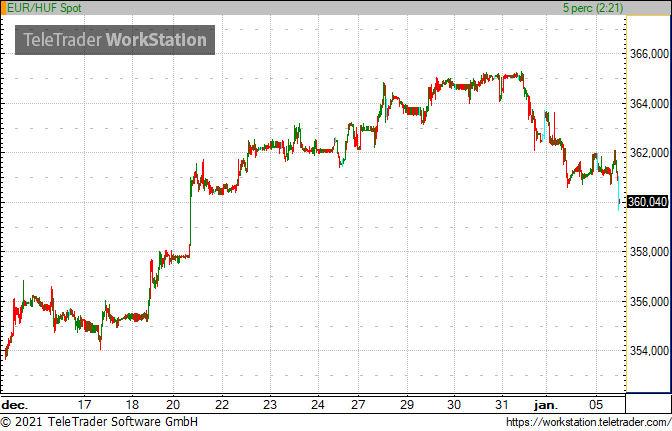This screenshot has width=672, height=431.
Task: Click the 2021 TeleTrader Software GmbH copyright text
Action: [99, 422]
